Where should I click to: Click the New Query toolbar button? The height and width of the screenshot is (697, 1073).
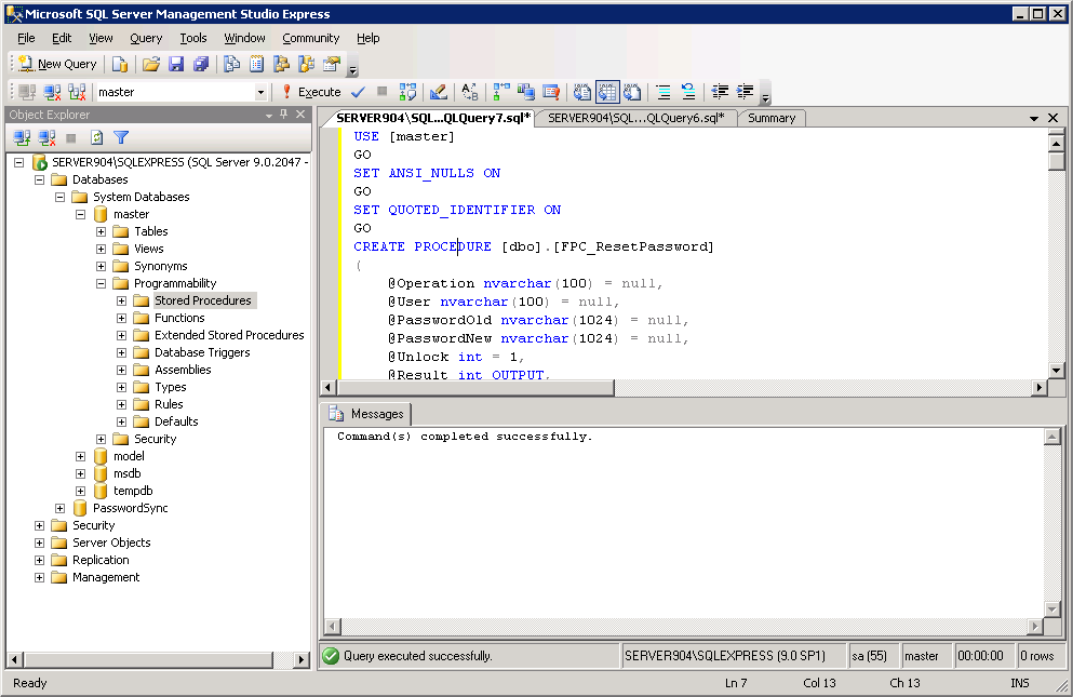point(58,64)
